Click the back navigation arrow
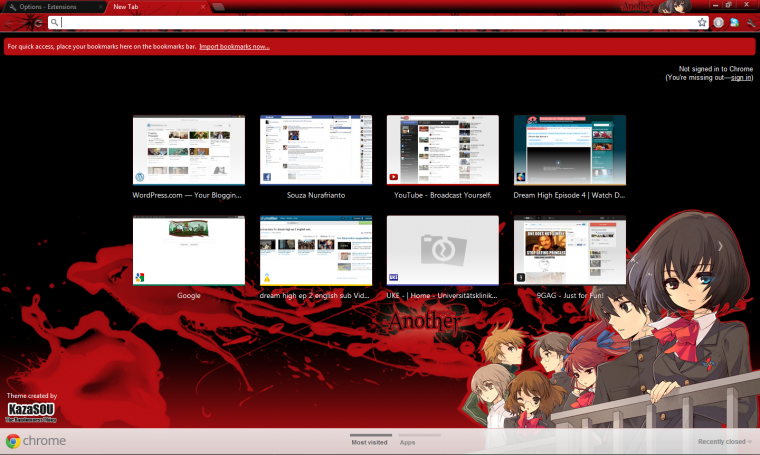760x455 pixels. [10, 22]
